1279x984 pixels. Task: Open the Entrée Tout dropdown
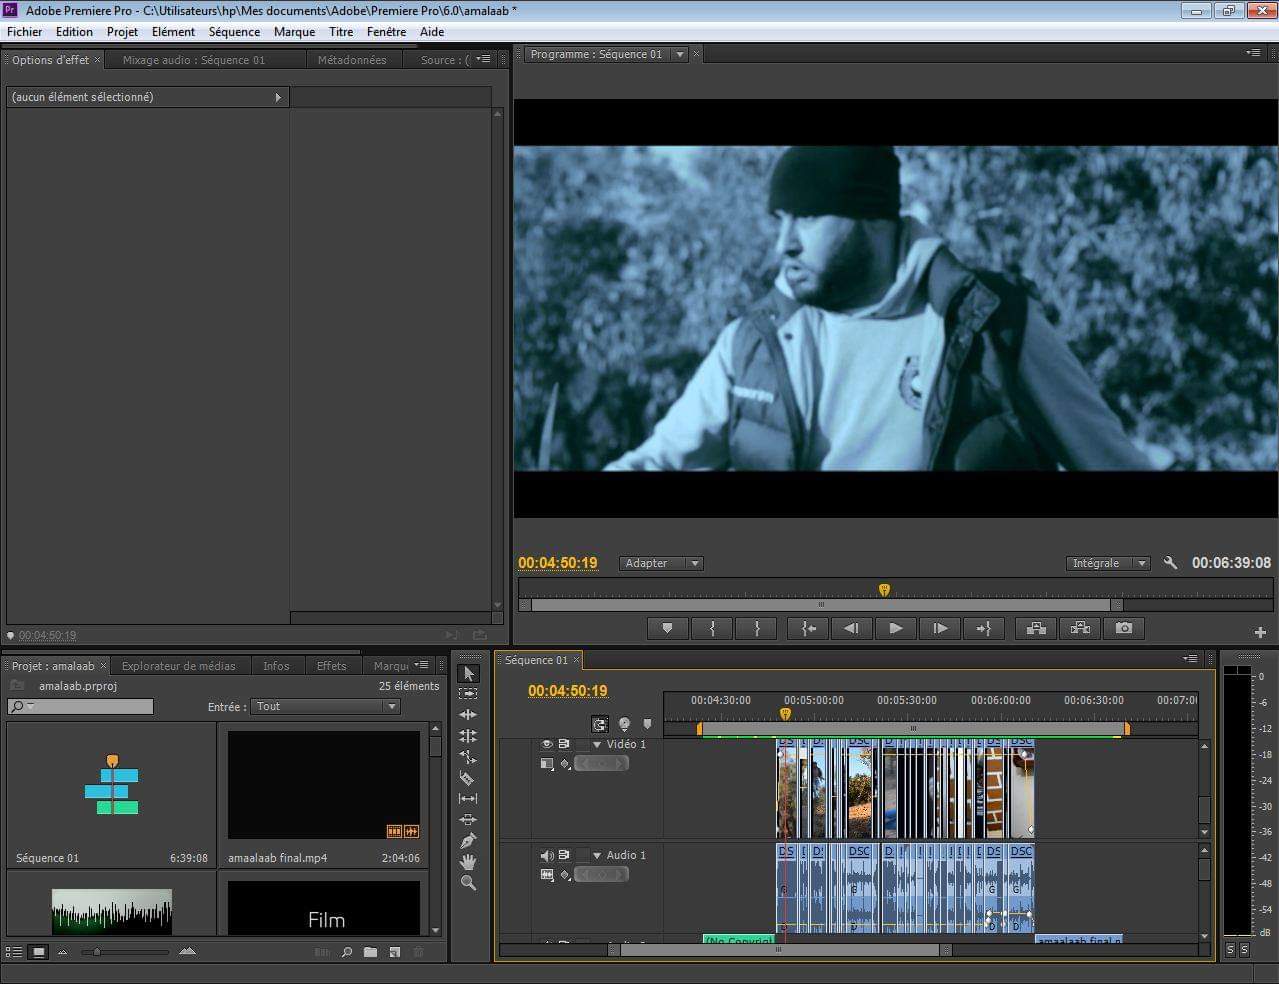pyautogui.click(x=325, y=706)
